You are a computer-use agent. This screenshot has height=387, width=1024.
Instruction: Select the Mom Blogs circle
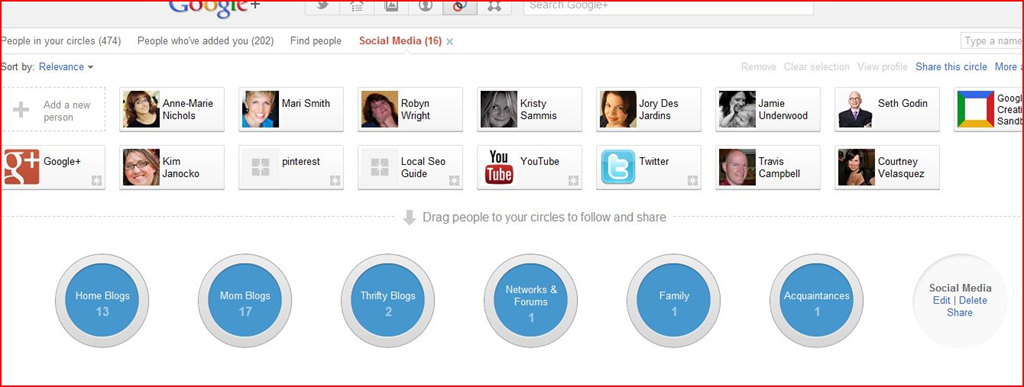click(245, 301)
